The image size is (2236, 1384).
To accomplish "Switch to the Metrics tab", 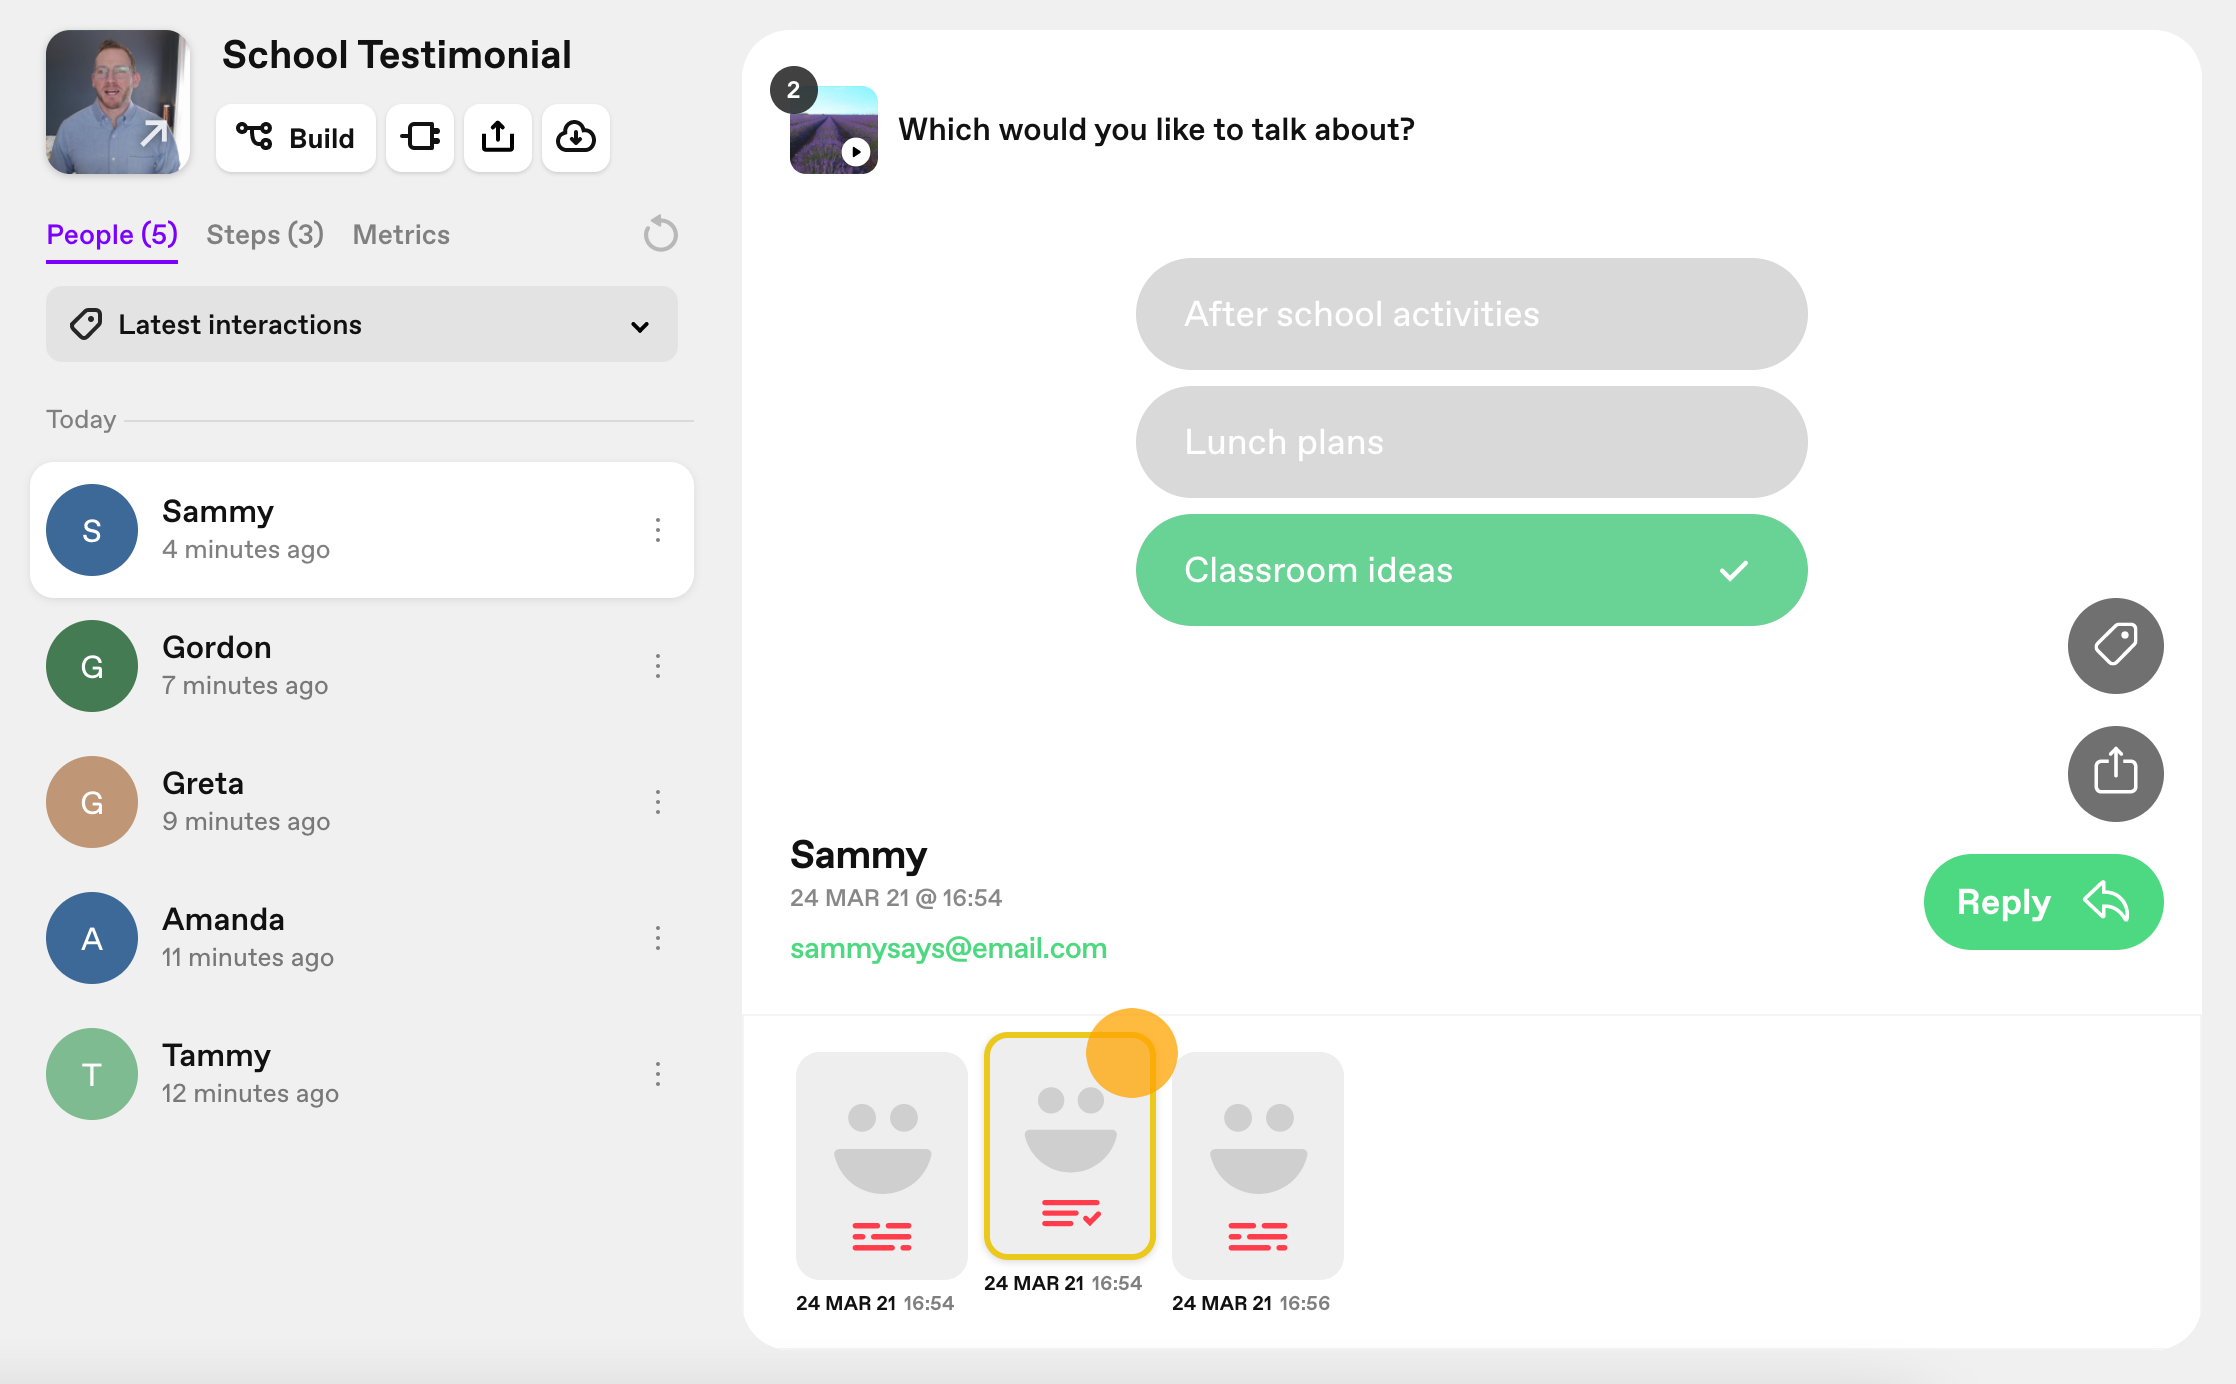I will (x=401, y=235).
